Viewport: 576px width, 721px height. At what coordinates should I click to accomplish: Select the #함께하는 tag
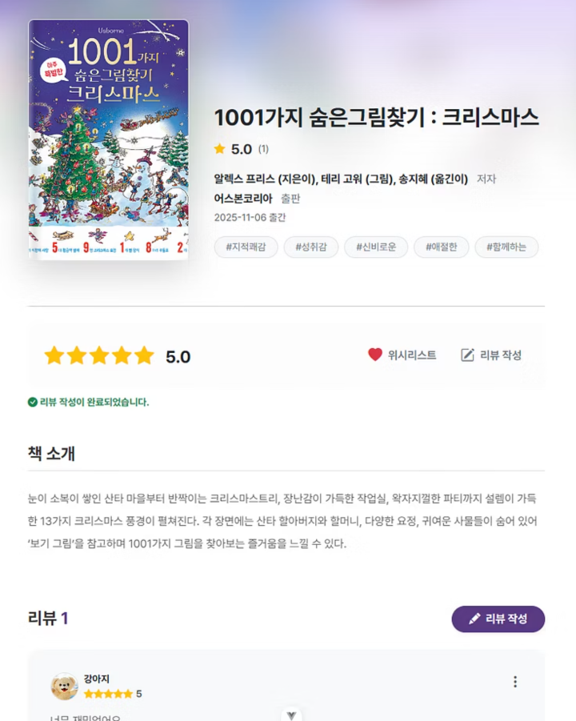point(507,247)
